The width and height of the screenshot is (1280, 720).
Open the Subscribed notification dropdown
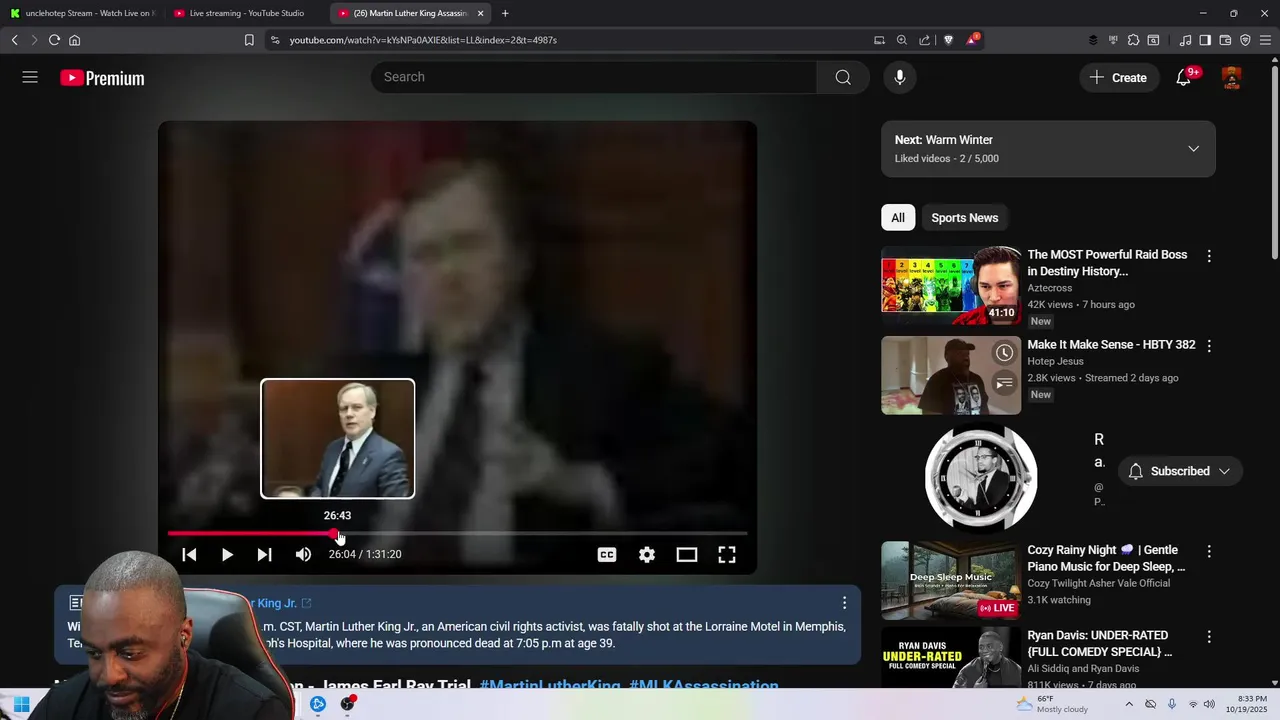[1180, 471]
